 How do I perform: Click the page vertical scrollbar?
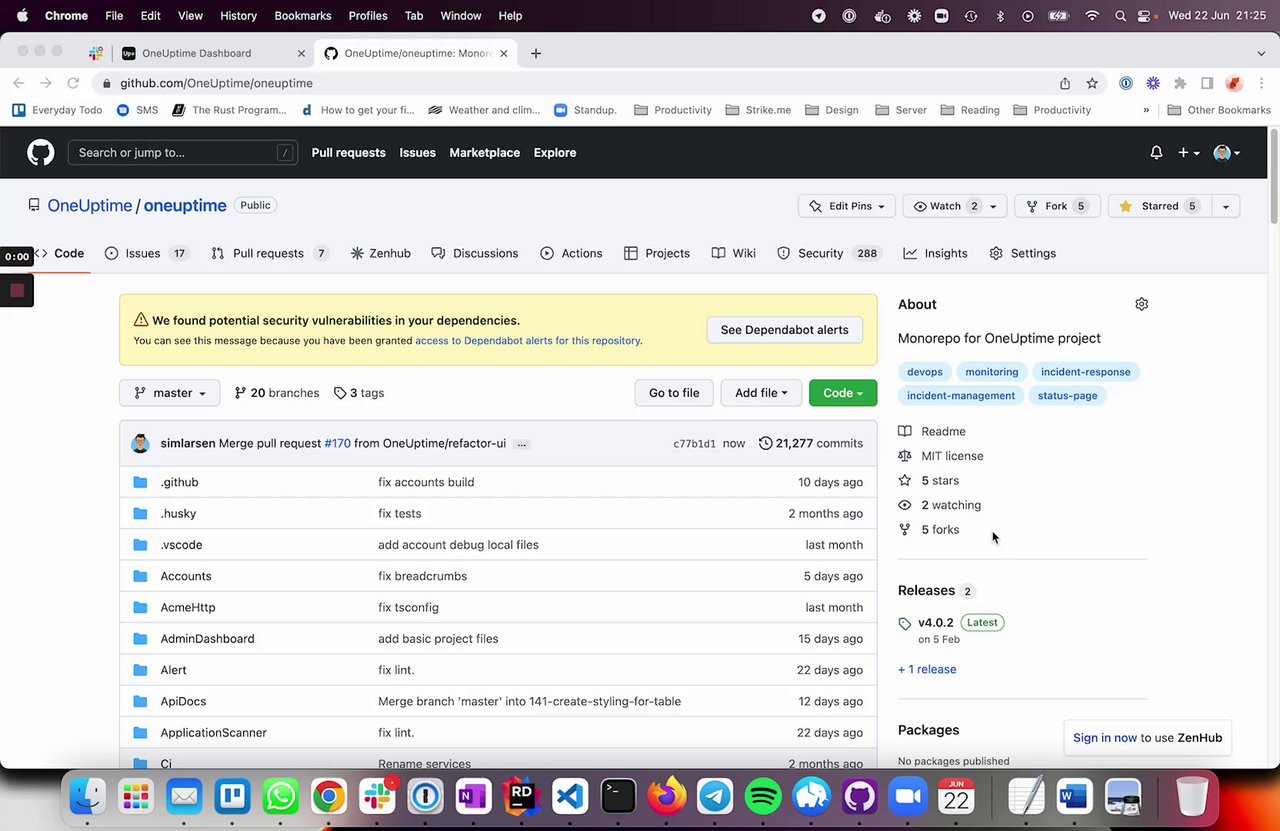[x=1274, y=175]
